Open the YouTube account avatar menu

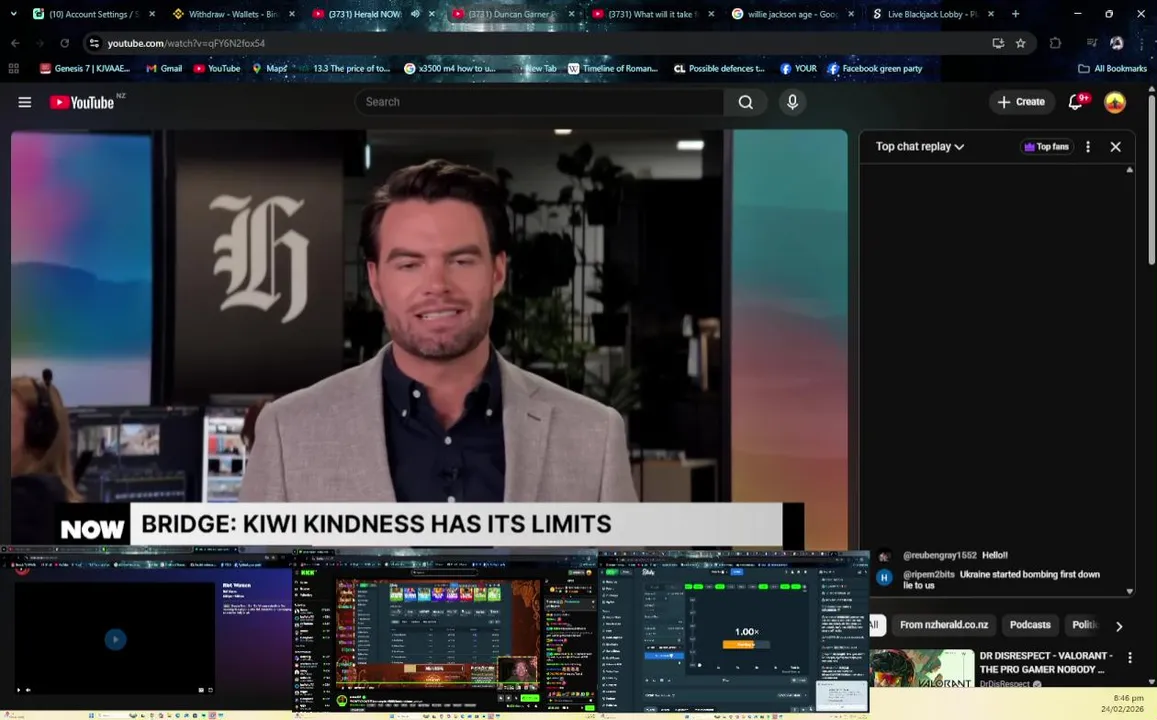(x=1115, y=102)
